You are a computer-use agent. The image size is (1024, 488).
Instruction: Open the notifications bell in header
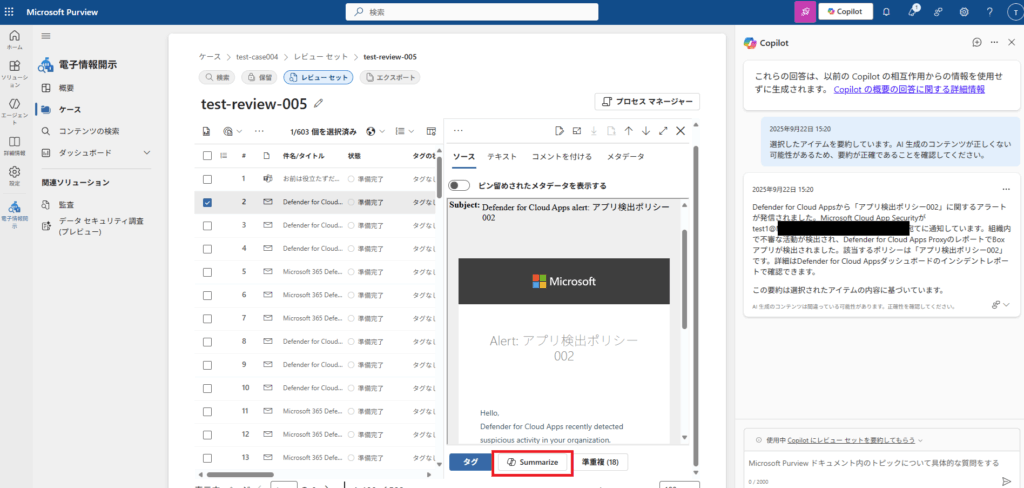click(x=885, y=12)
